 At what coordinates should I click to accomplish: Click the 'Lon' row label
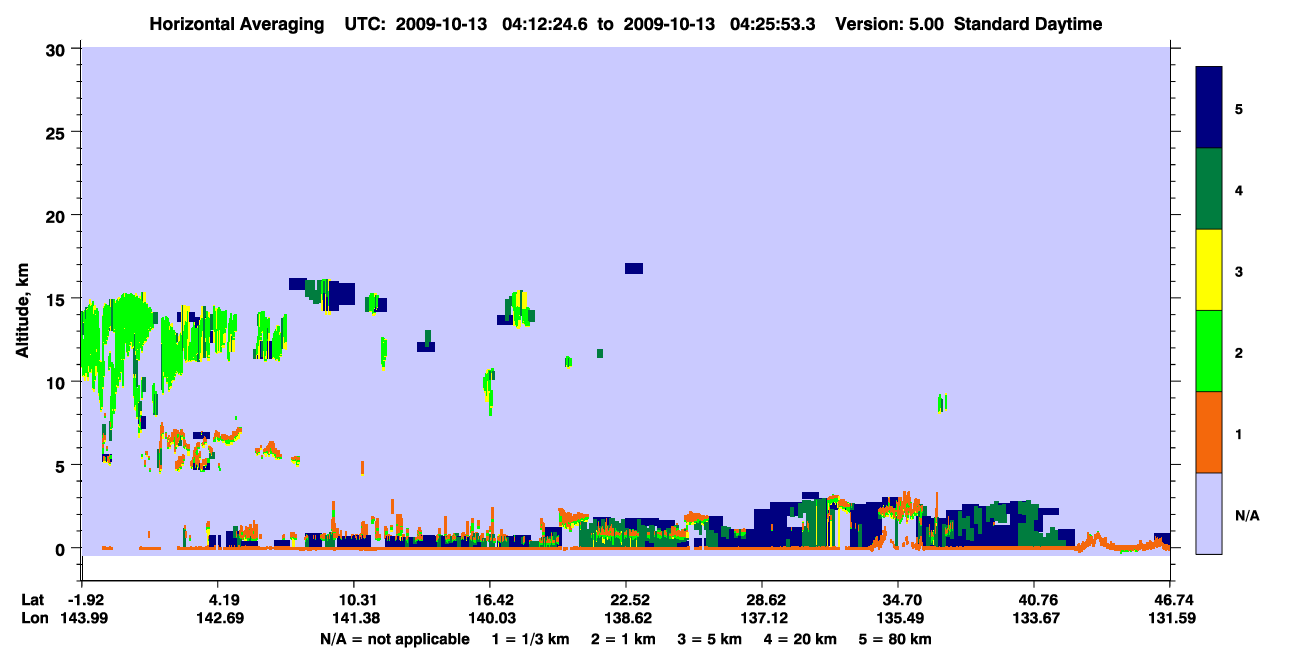(x=33, y=618)
